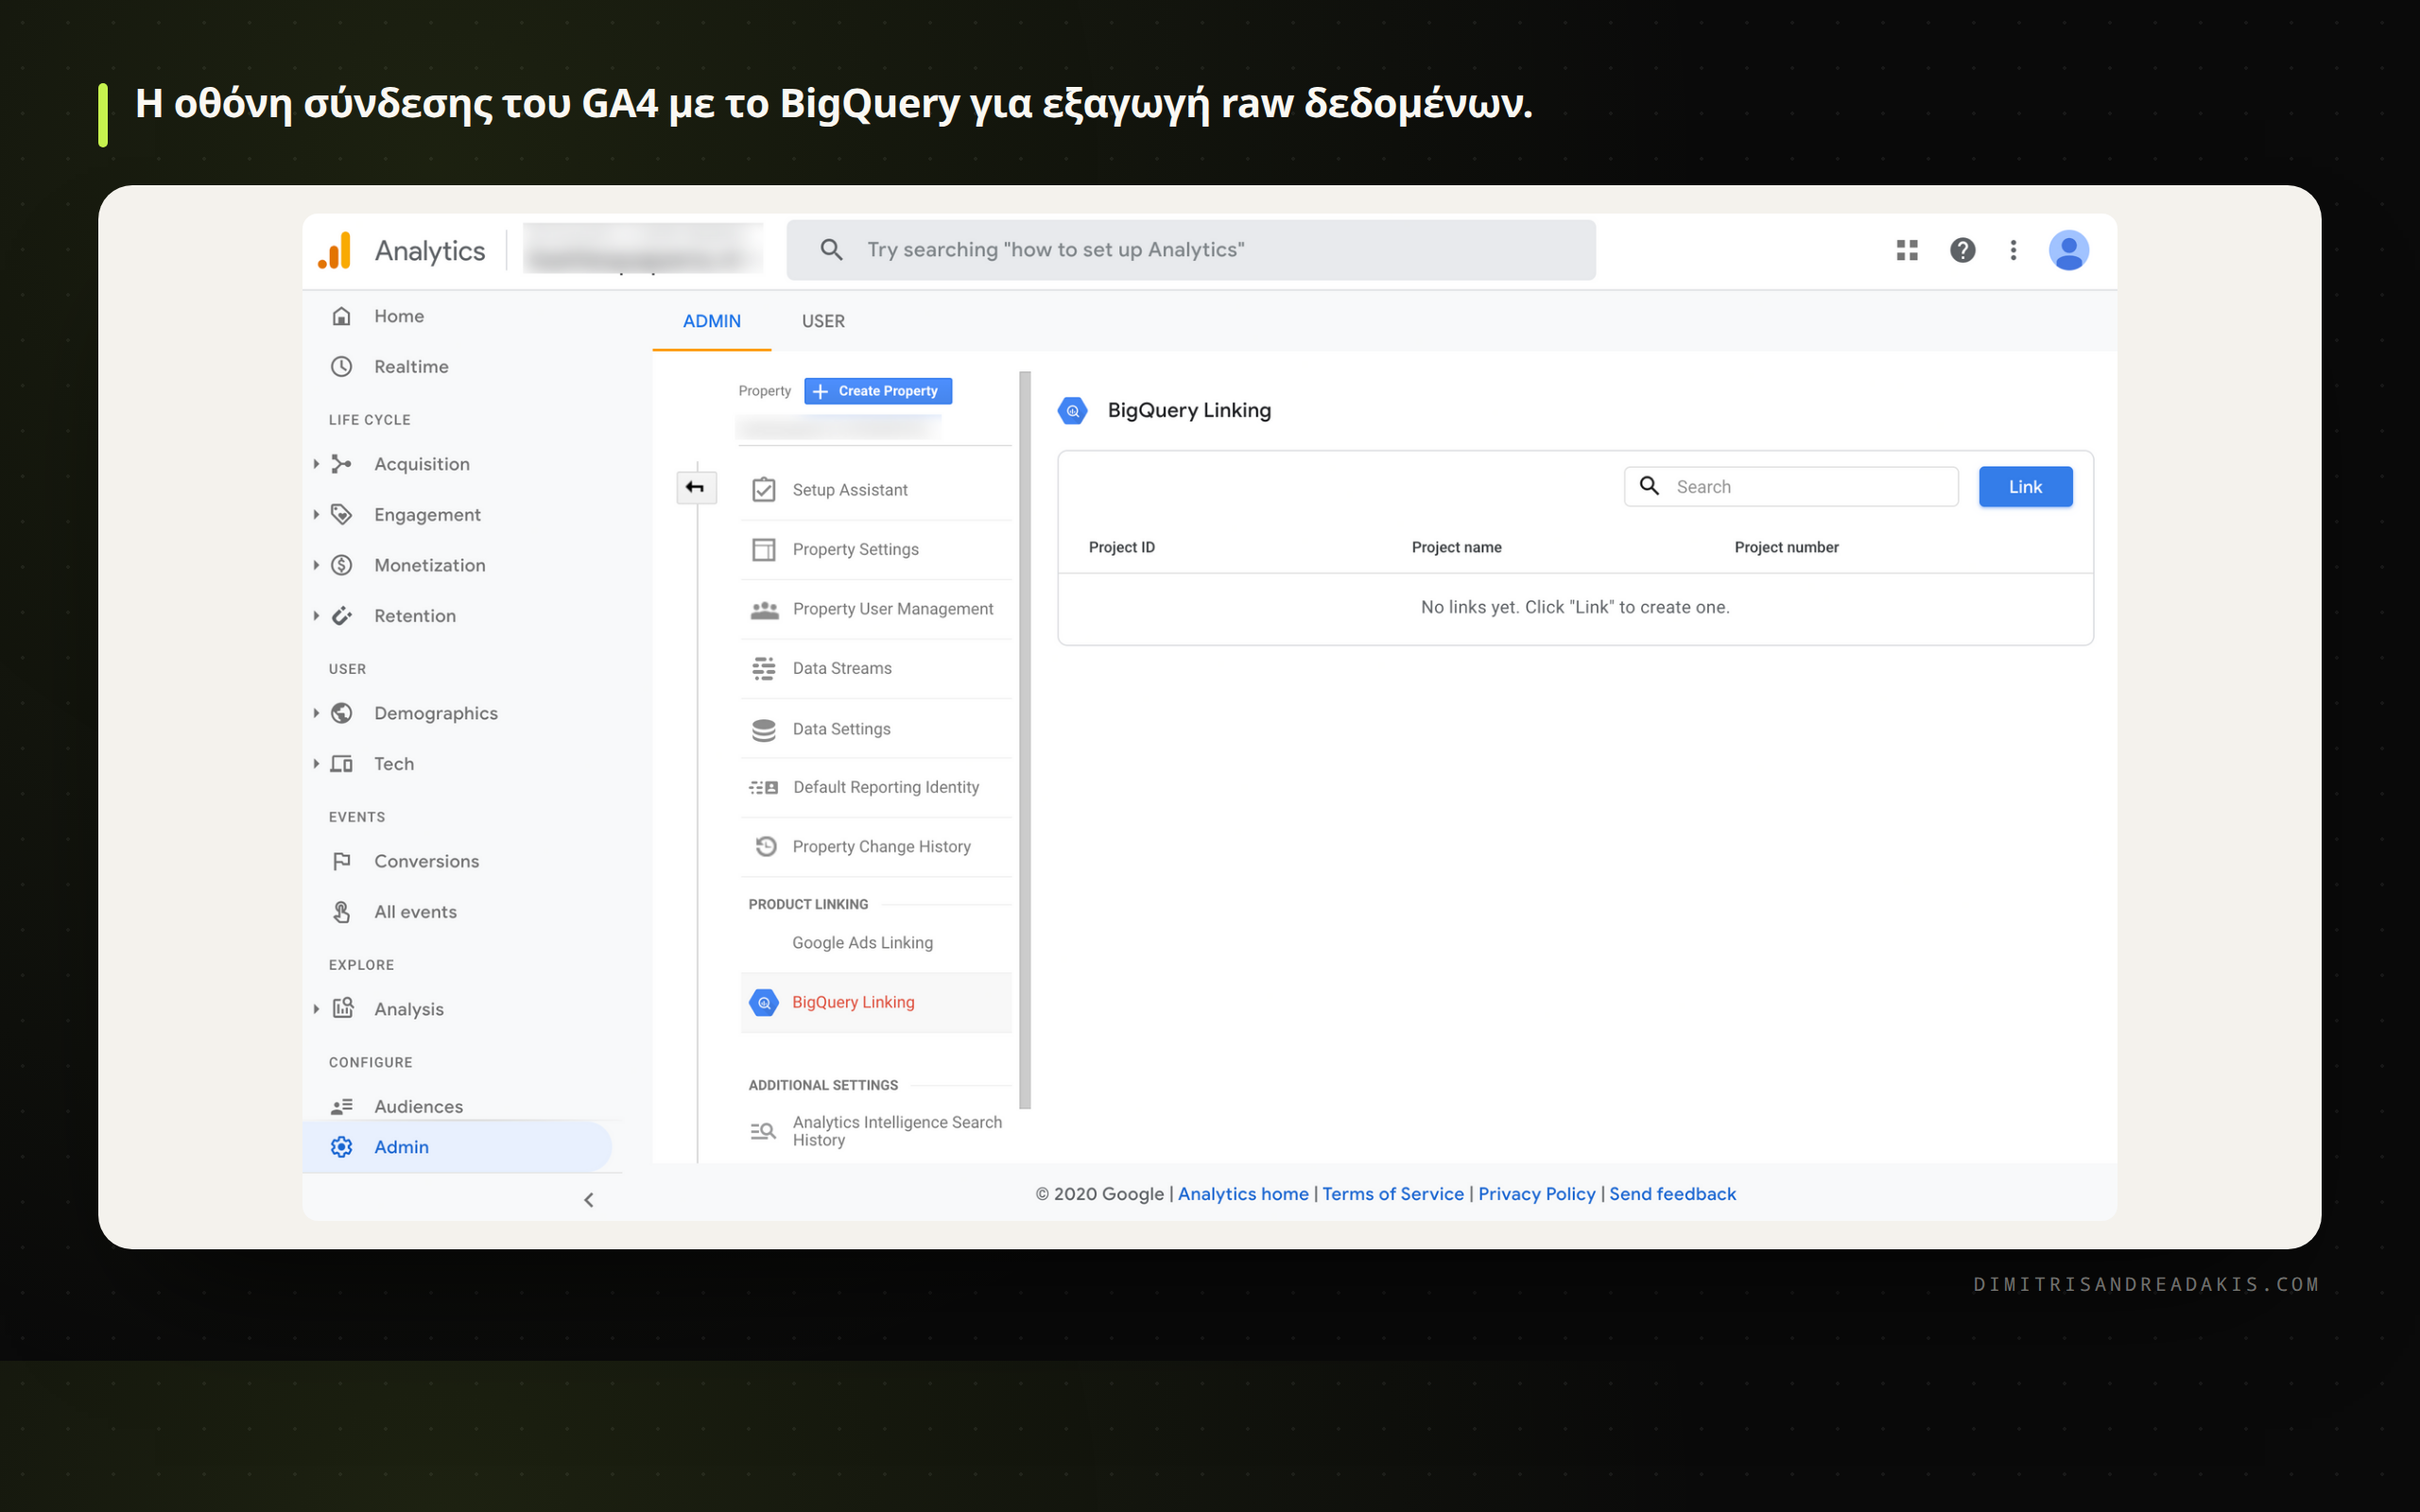
Task: Expand the Retention section
Action: click(316, 616)
